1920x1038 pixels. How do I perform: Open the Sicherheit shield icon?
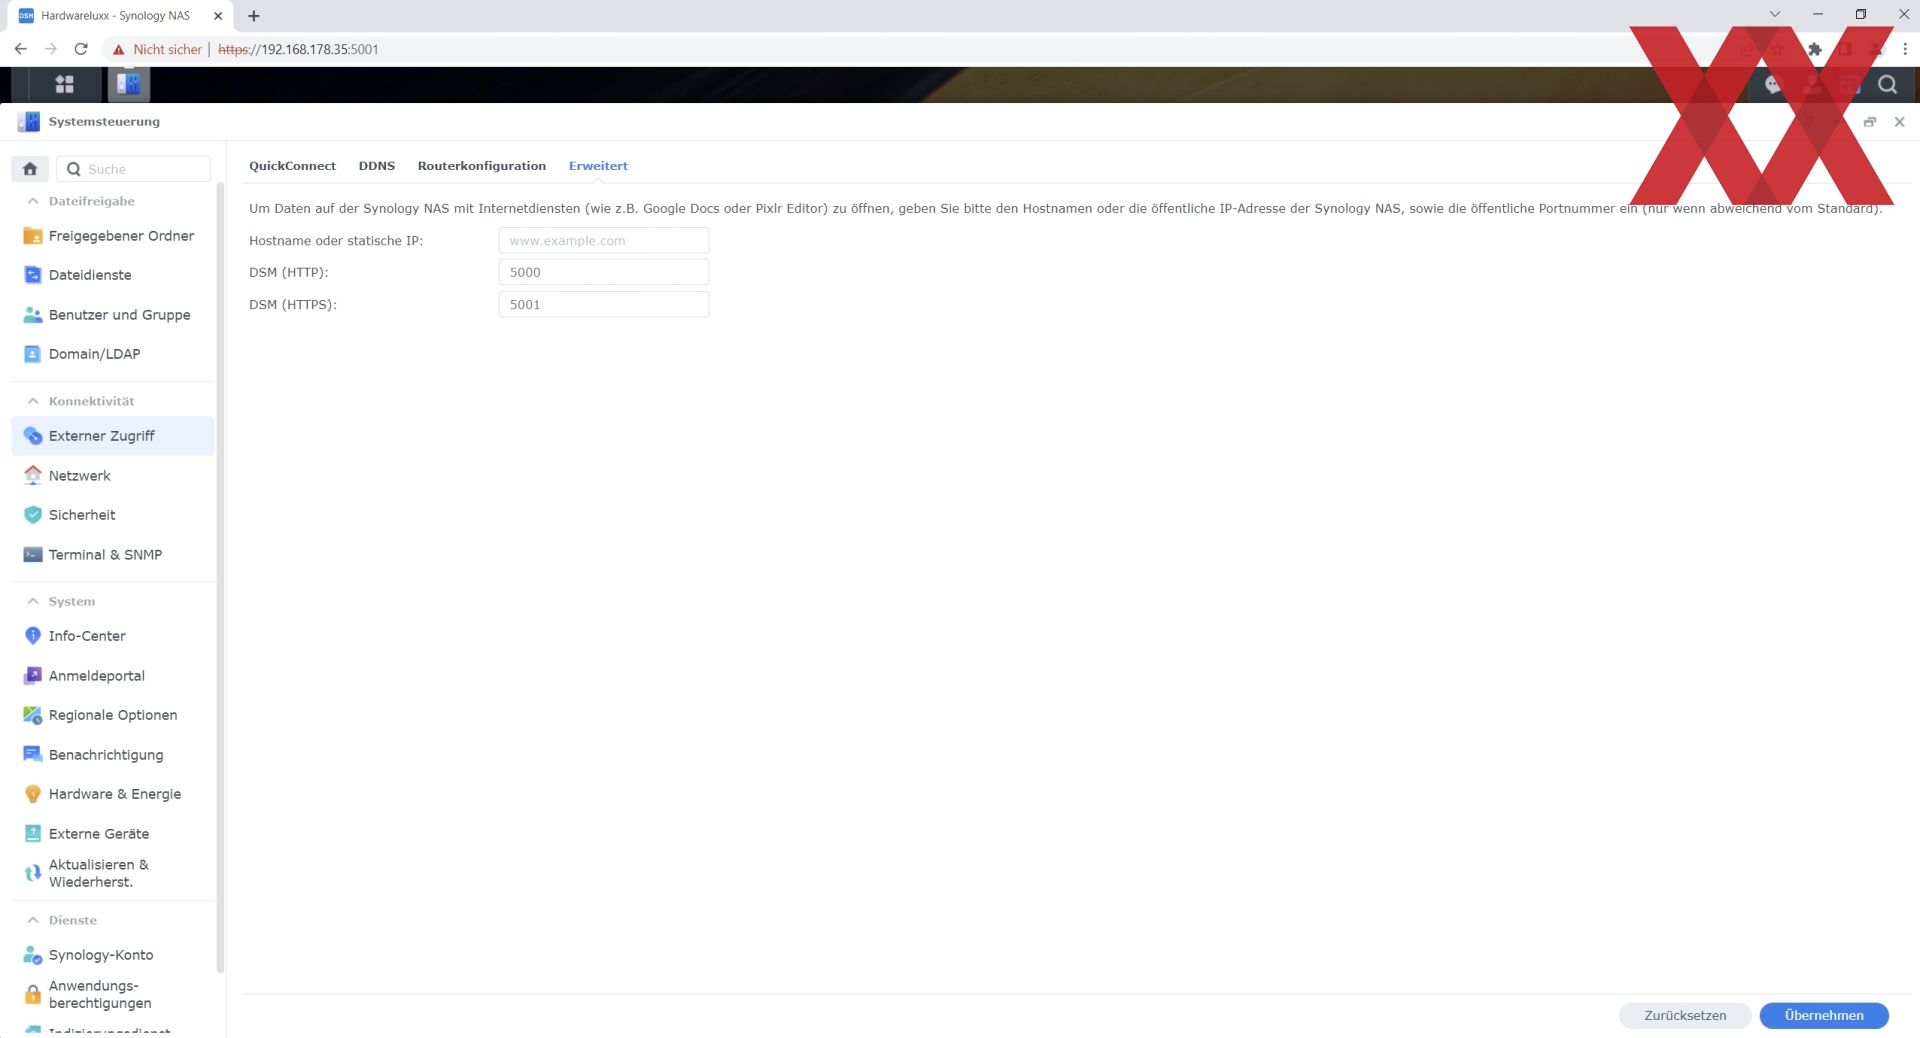(x=33, y=515)
